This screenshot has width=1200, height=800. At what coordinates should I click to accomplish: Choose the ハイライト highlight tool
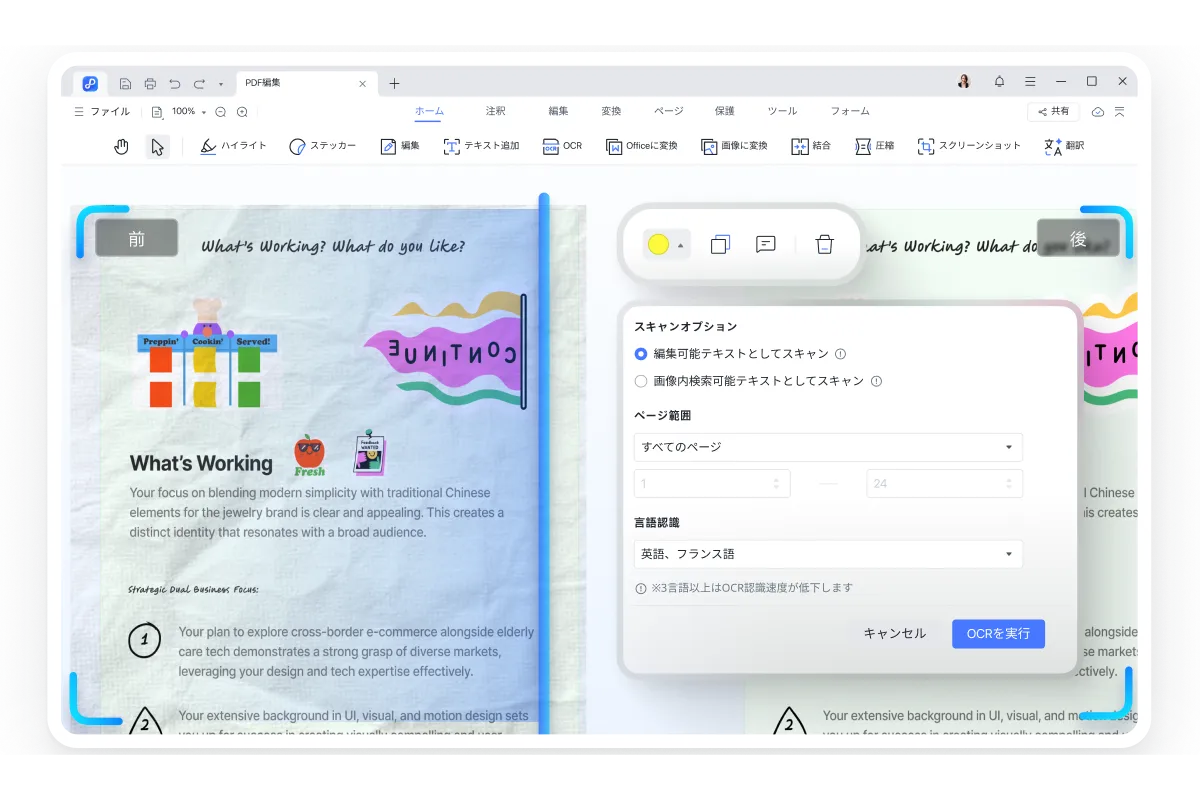233,146
